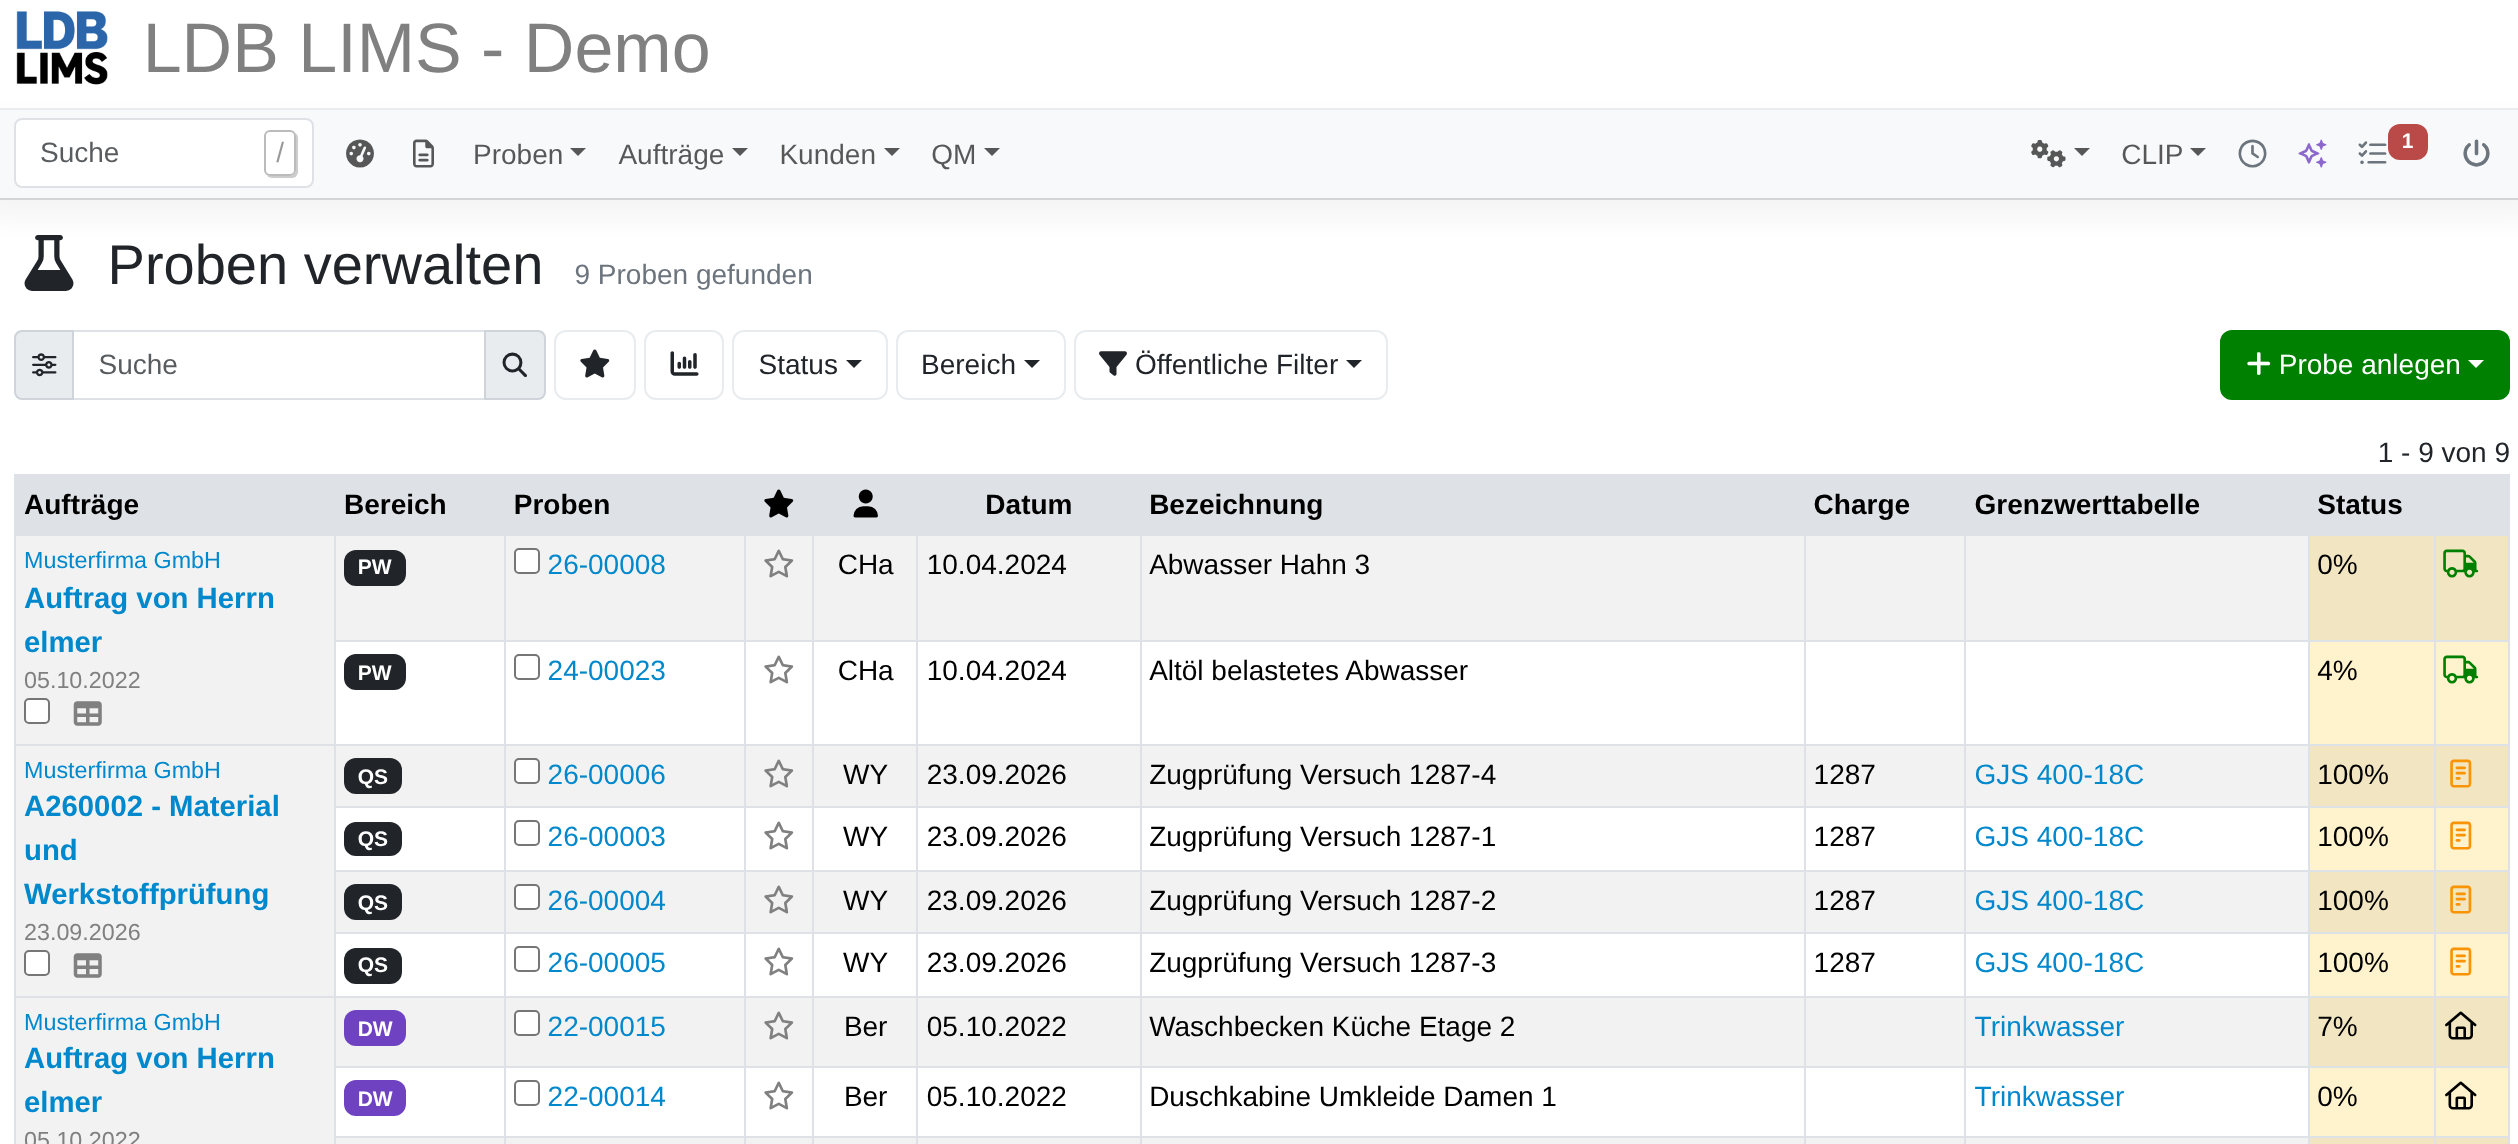Open the Kunden menu
The image size is (2518, 1144).
pos(839,154)
